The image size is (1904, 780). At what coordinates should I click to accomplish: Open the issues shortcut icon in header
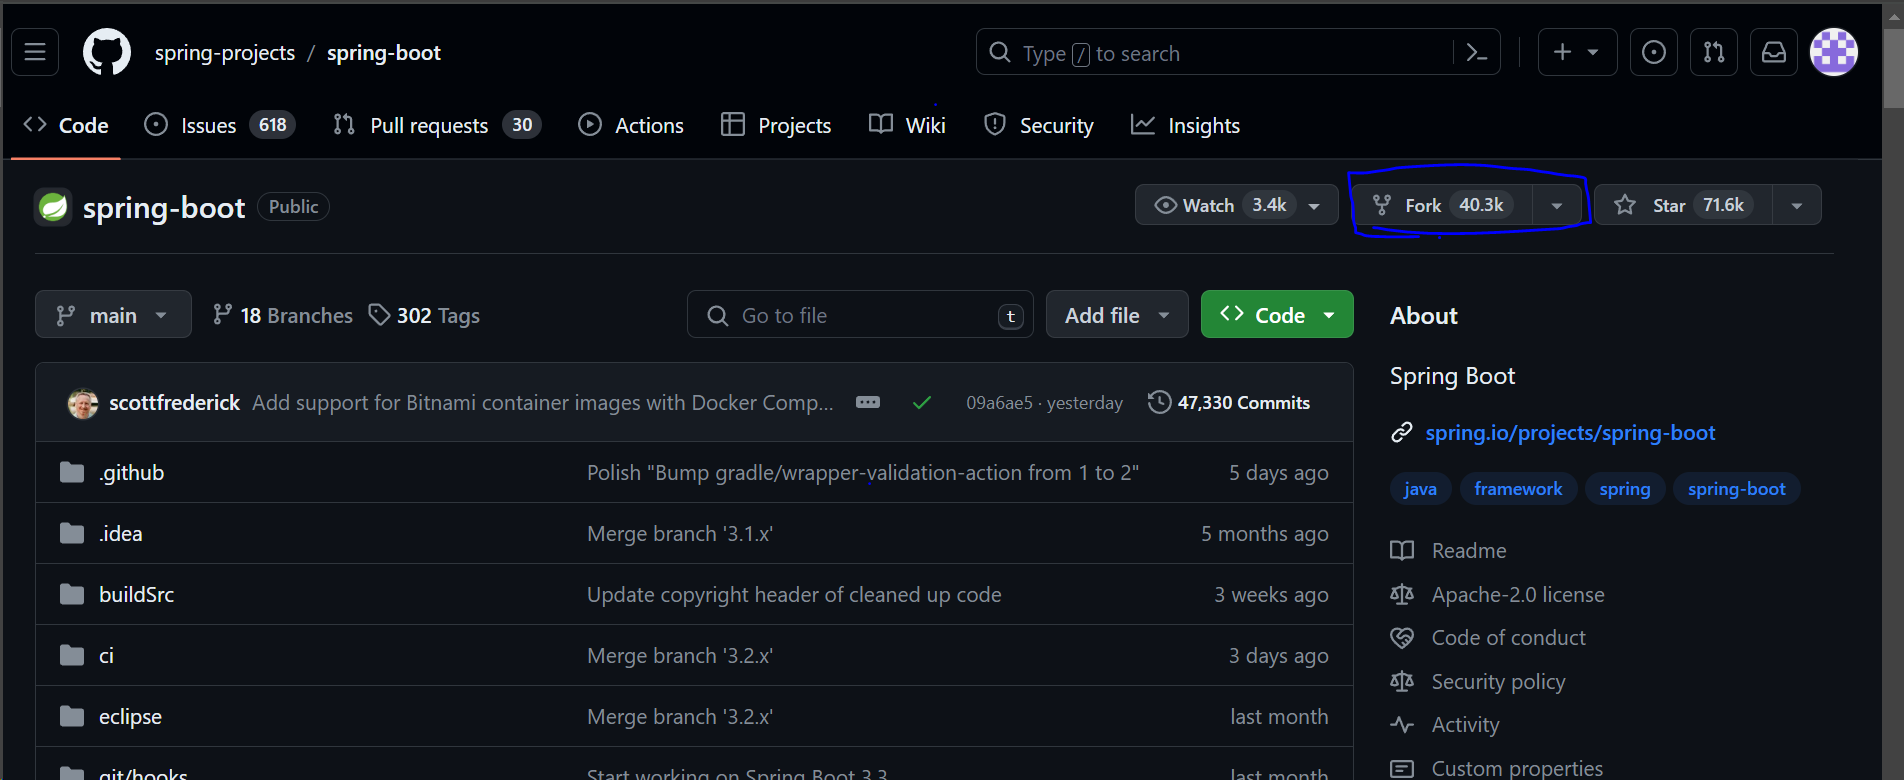click(1654, 52)
